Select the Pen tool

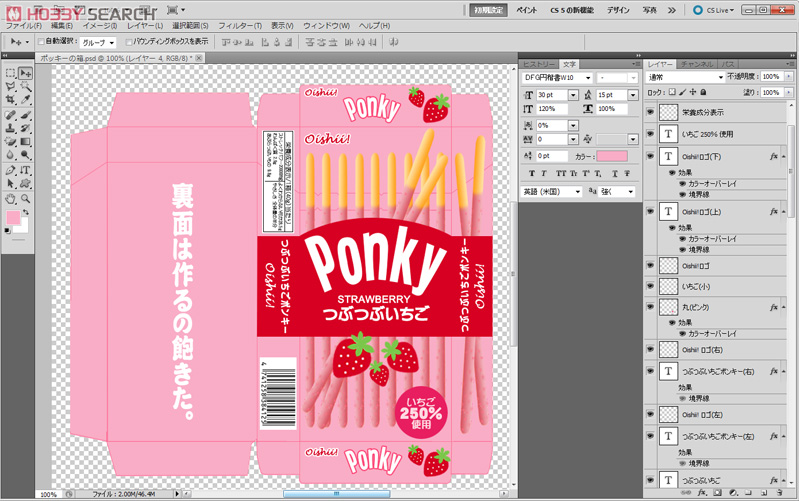point(10,170)
